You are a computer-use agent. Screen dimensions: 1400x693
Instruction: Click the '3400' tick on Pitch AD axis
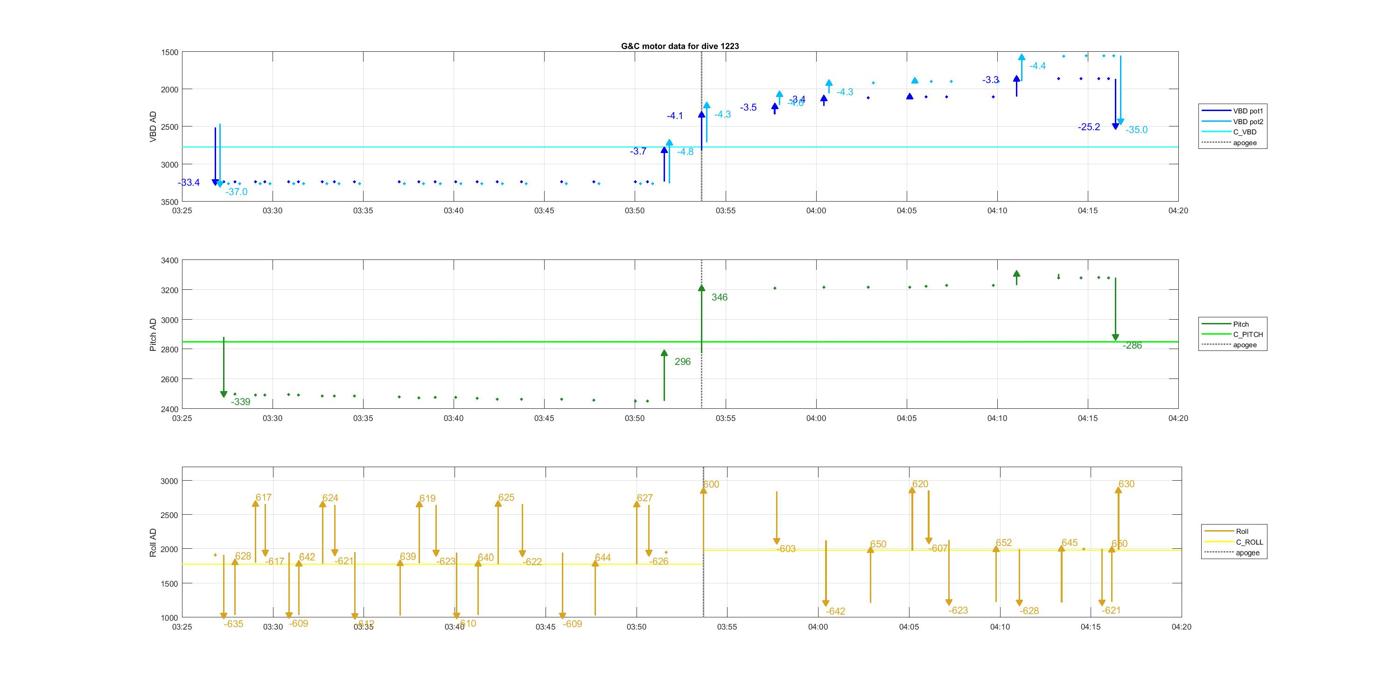point(170,261)
